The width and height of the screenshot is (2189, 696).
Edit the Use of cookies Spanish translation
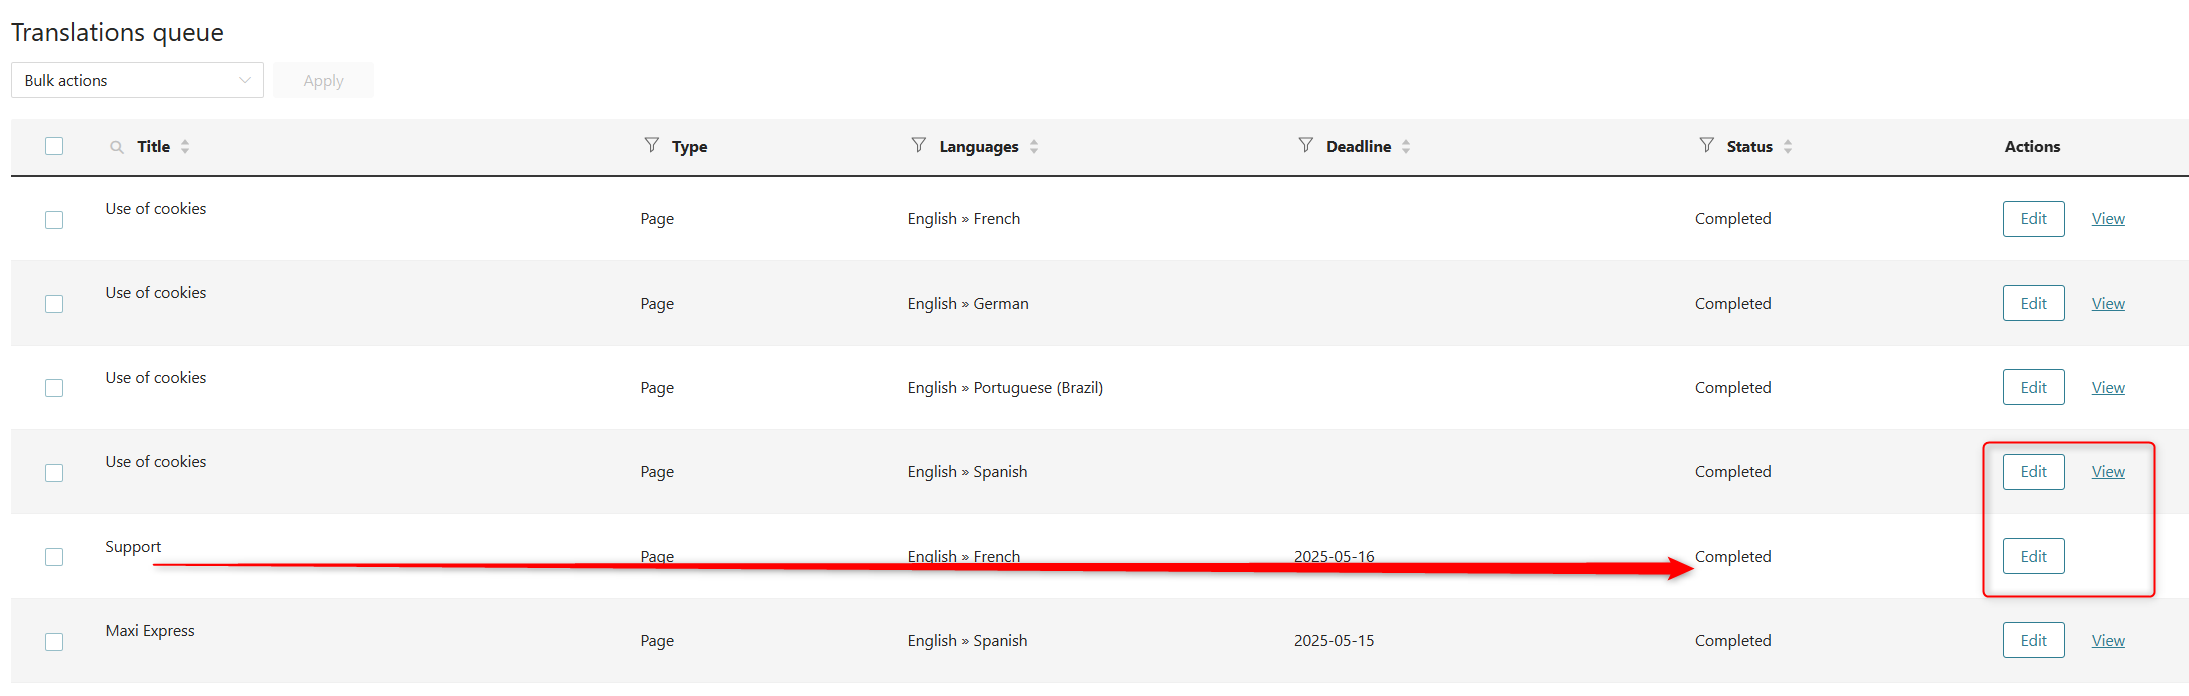2033,472
